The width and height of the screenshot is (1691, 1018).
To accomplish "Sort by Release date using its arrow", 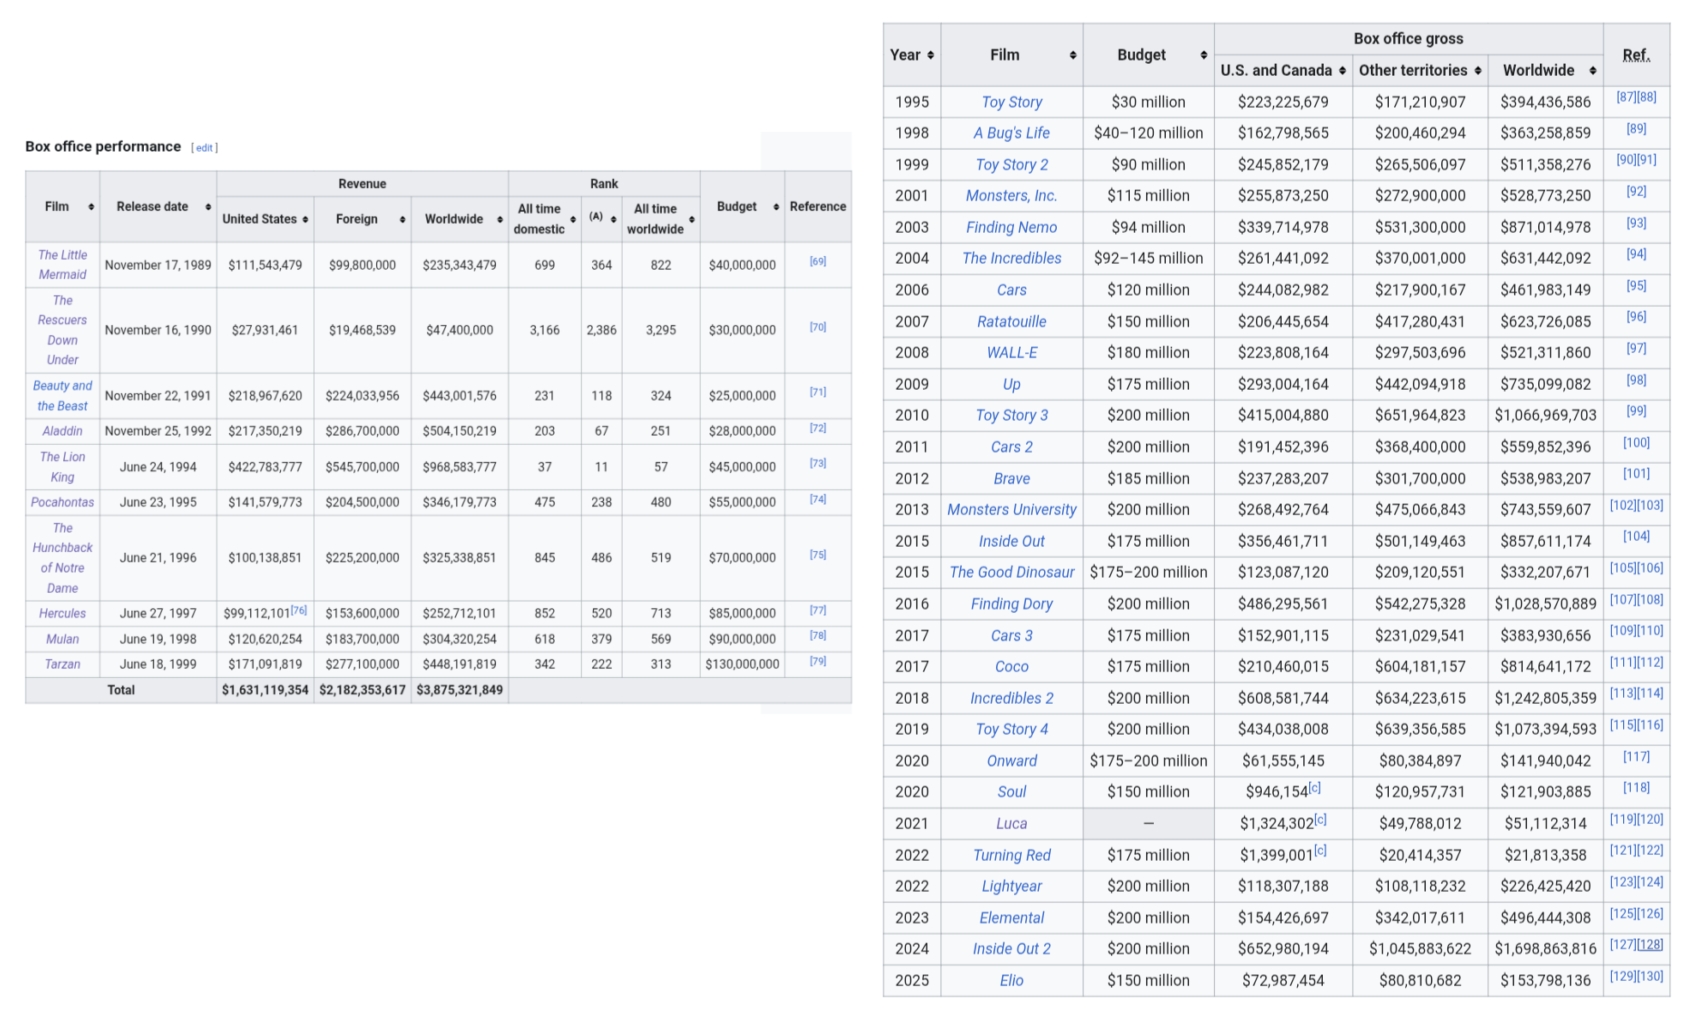I will [x=208, y=207].
